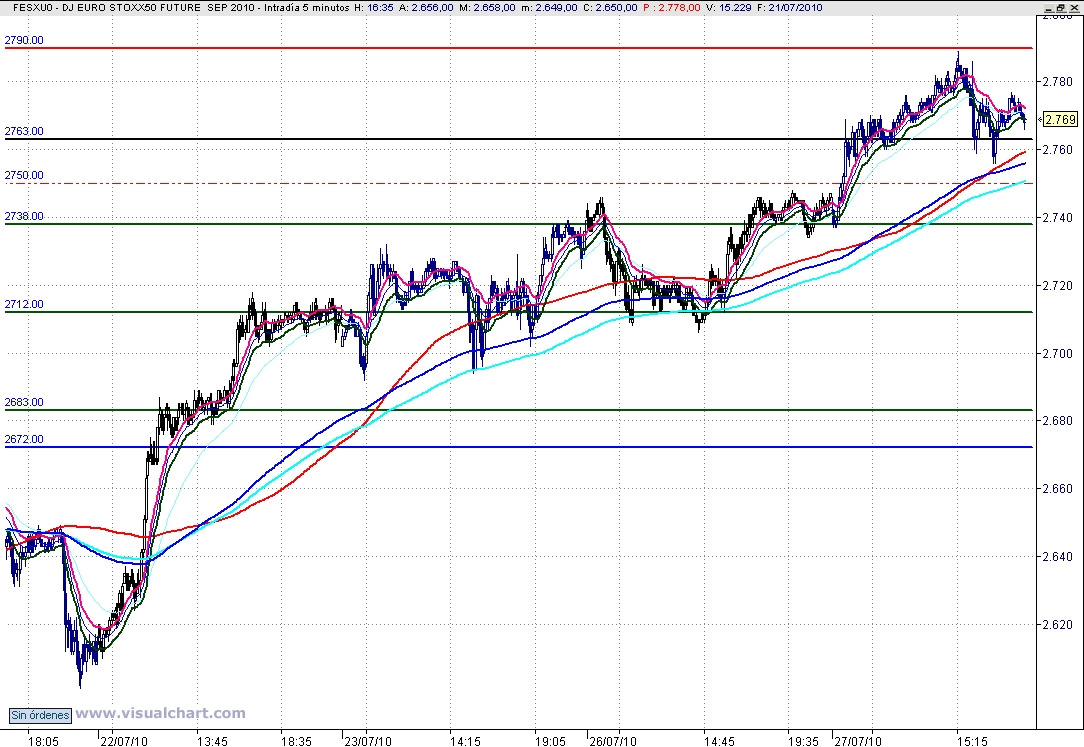Click the 2.700 price axis label
The height and width of the screenshot is (747, 1084).
point(1058,354)
